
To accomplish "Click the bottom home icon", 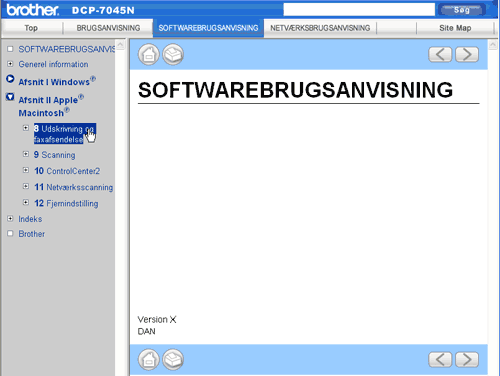I will click(x=149, y=359).
